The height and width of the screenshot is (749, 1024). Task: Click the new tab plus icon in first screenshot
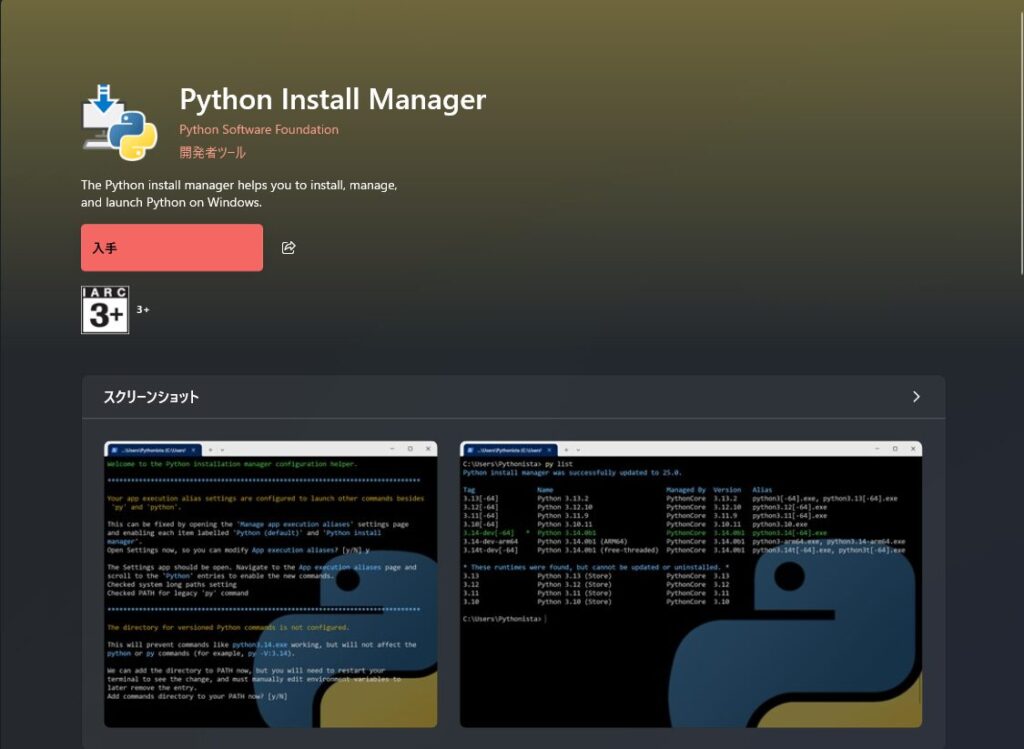(x=211, y=448)
